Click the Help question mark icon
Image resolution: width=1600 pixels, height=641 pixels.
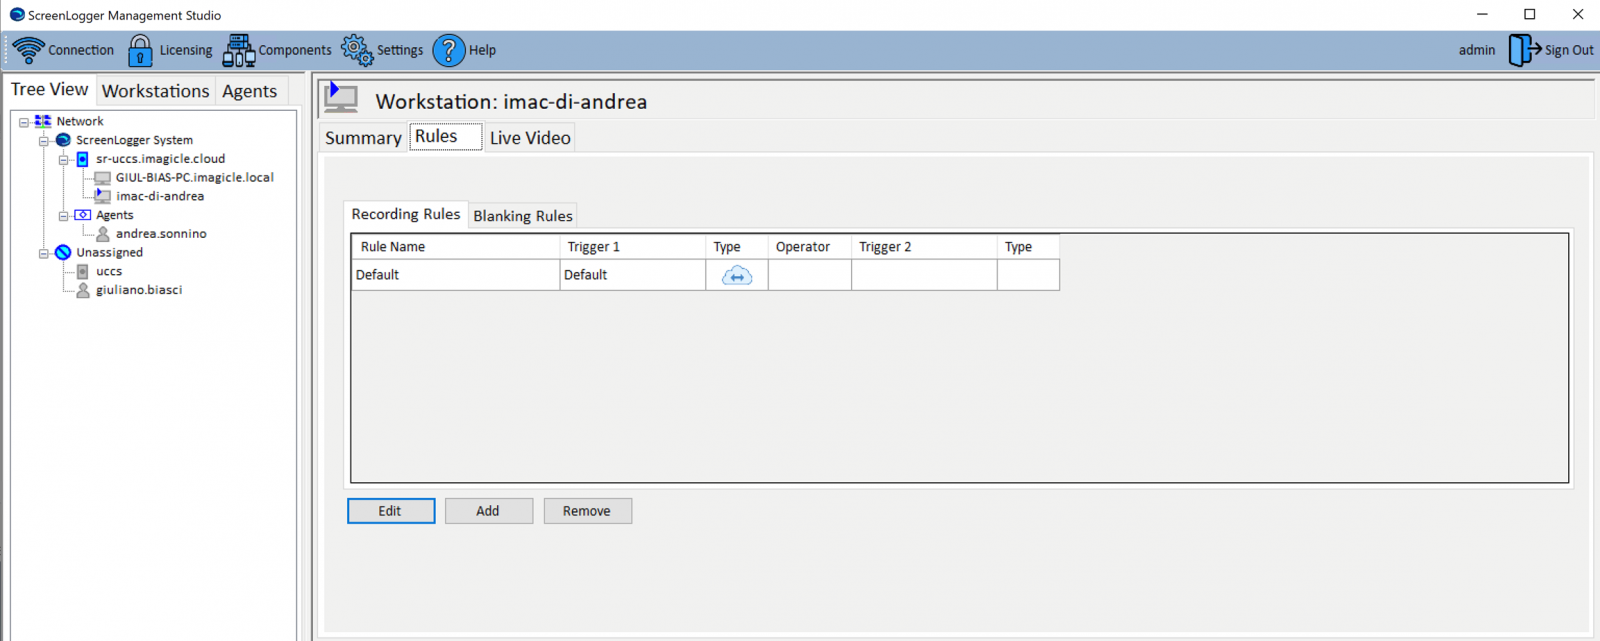click(x=449, y=50)
